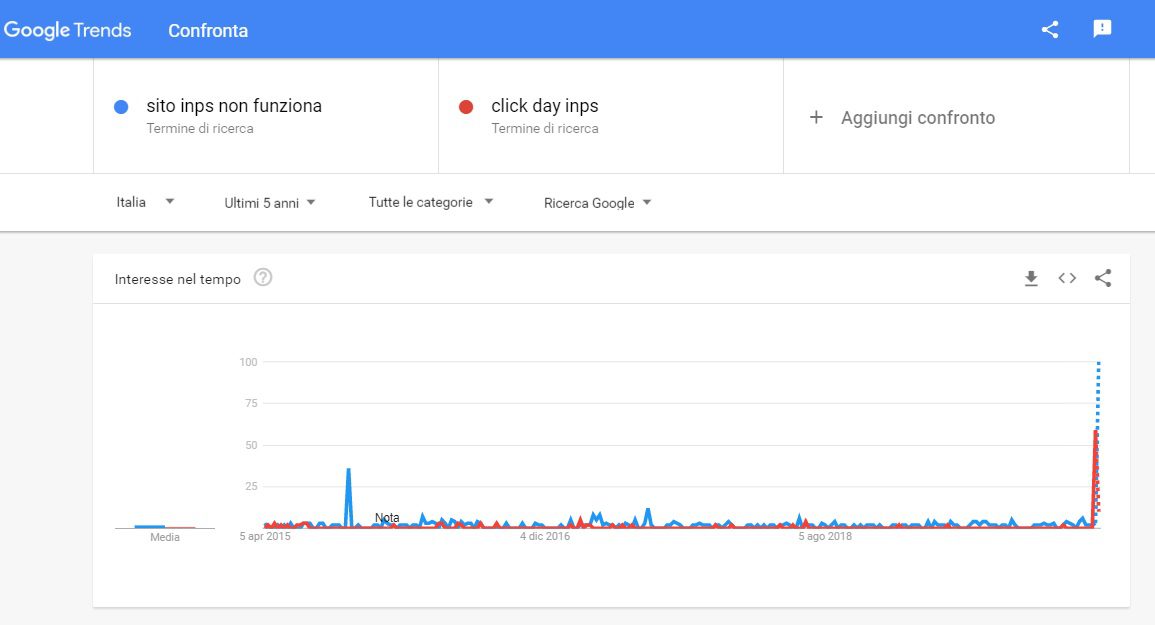Click the '4 dic 2016' axis label
1155x625 pixels.
click(x=545, y=537)
